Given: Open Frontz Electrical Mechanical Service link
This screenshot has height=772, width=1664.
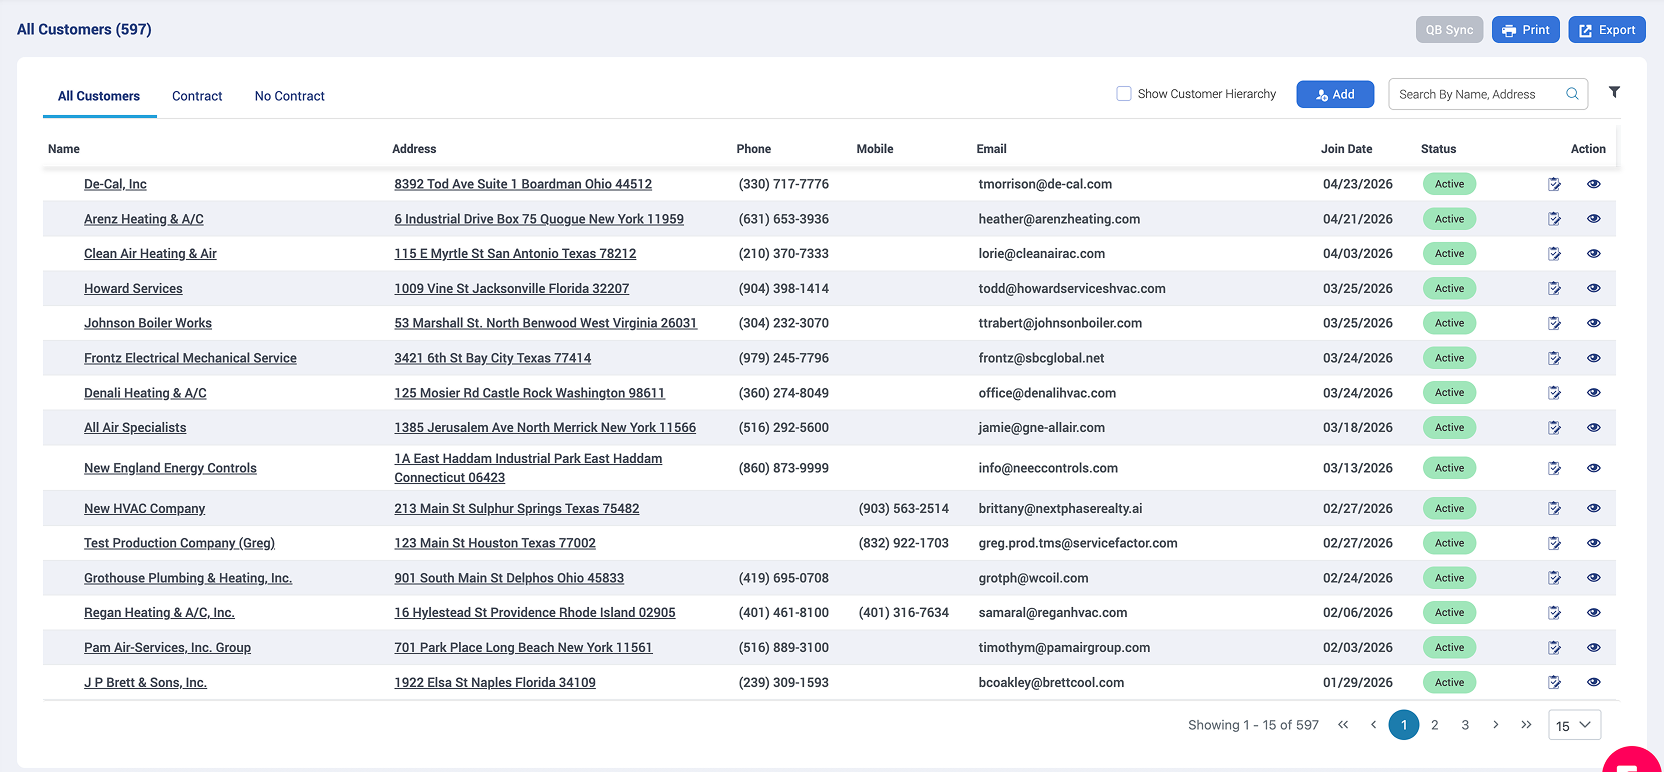Looking at the screenshot, I should (x=190, y=358).
